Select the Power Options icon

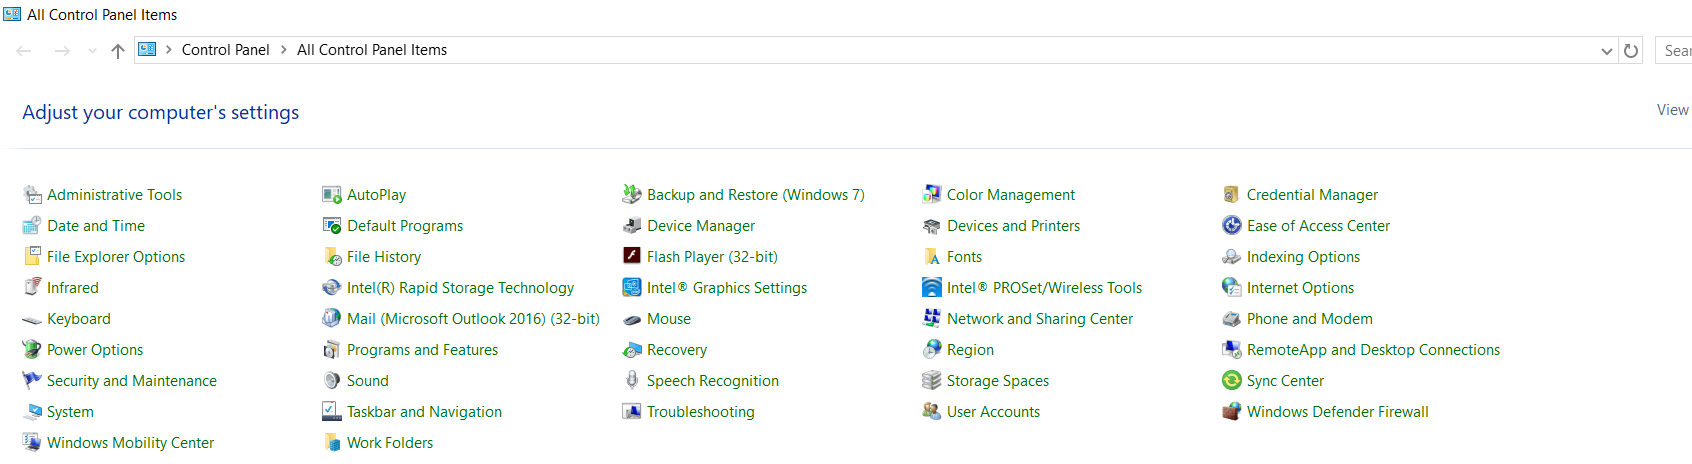coord(31,350)
